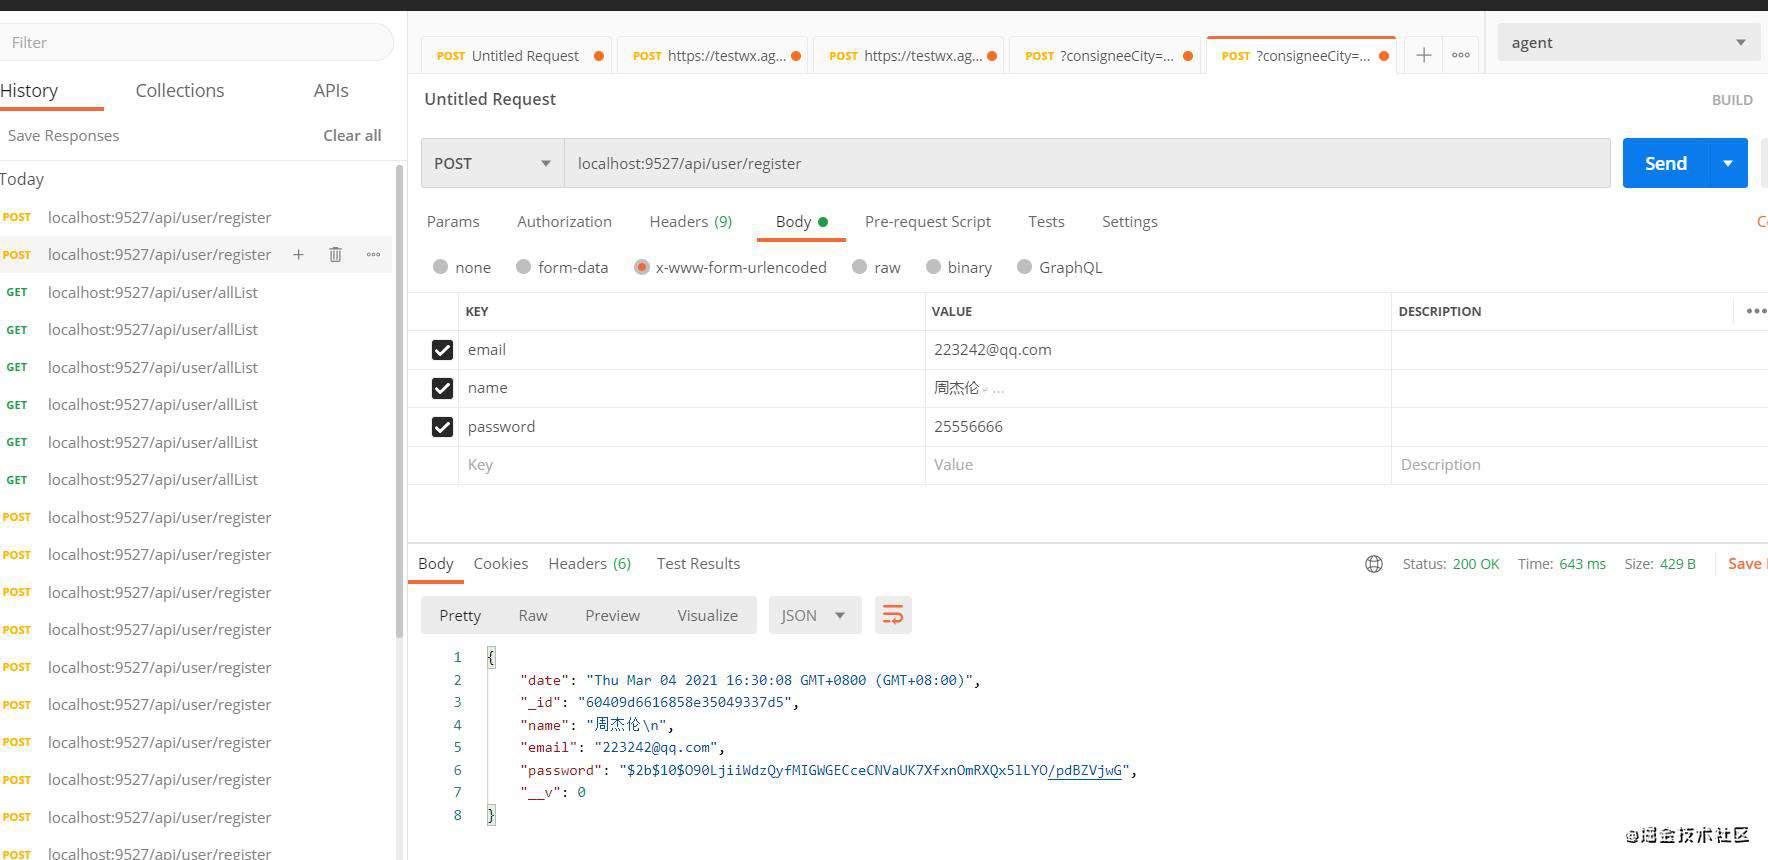Select the Pretty response view
1768x860 pixels.
[460, 615]
